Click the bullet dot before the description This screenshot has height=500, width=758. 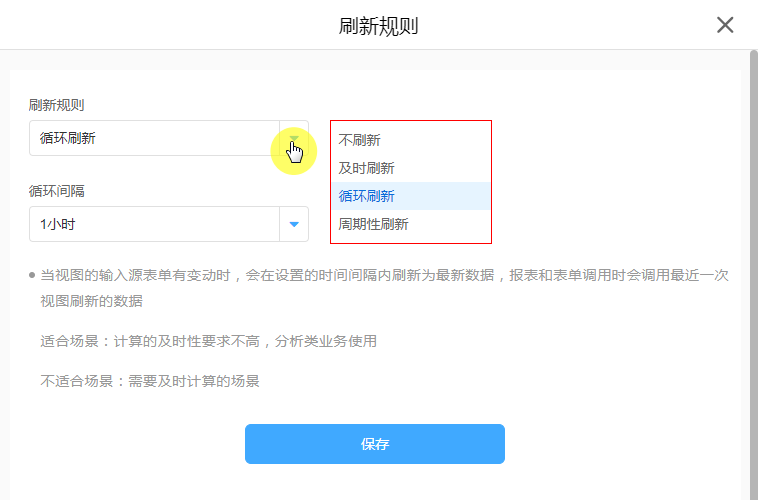click(33, 274)
